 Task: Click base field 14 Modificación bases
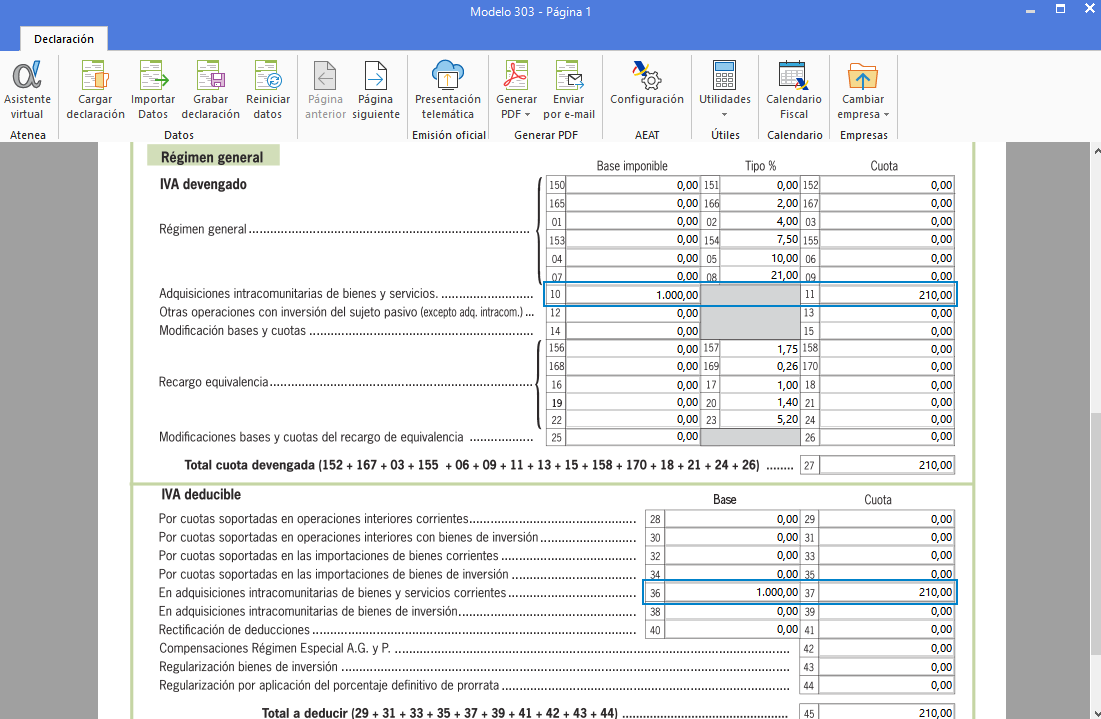(632, 331)
